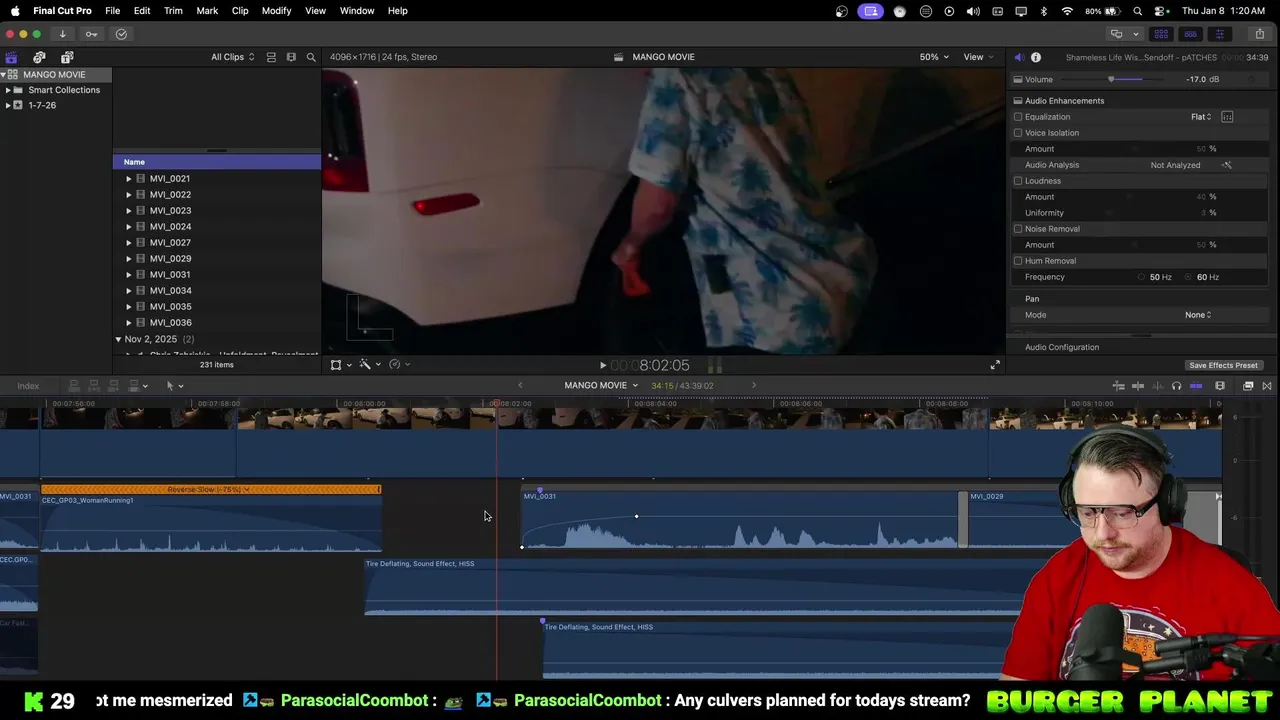Open the Equalization Flat preset dropdown
This screenshot has width=1280, height=720.
[x=1201, y=117]
